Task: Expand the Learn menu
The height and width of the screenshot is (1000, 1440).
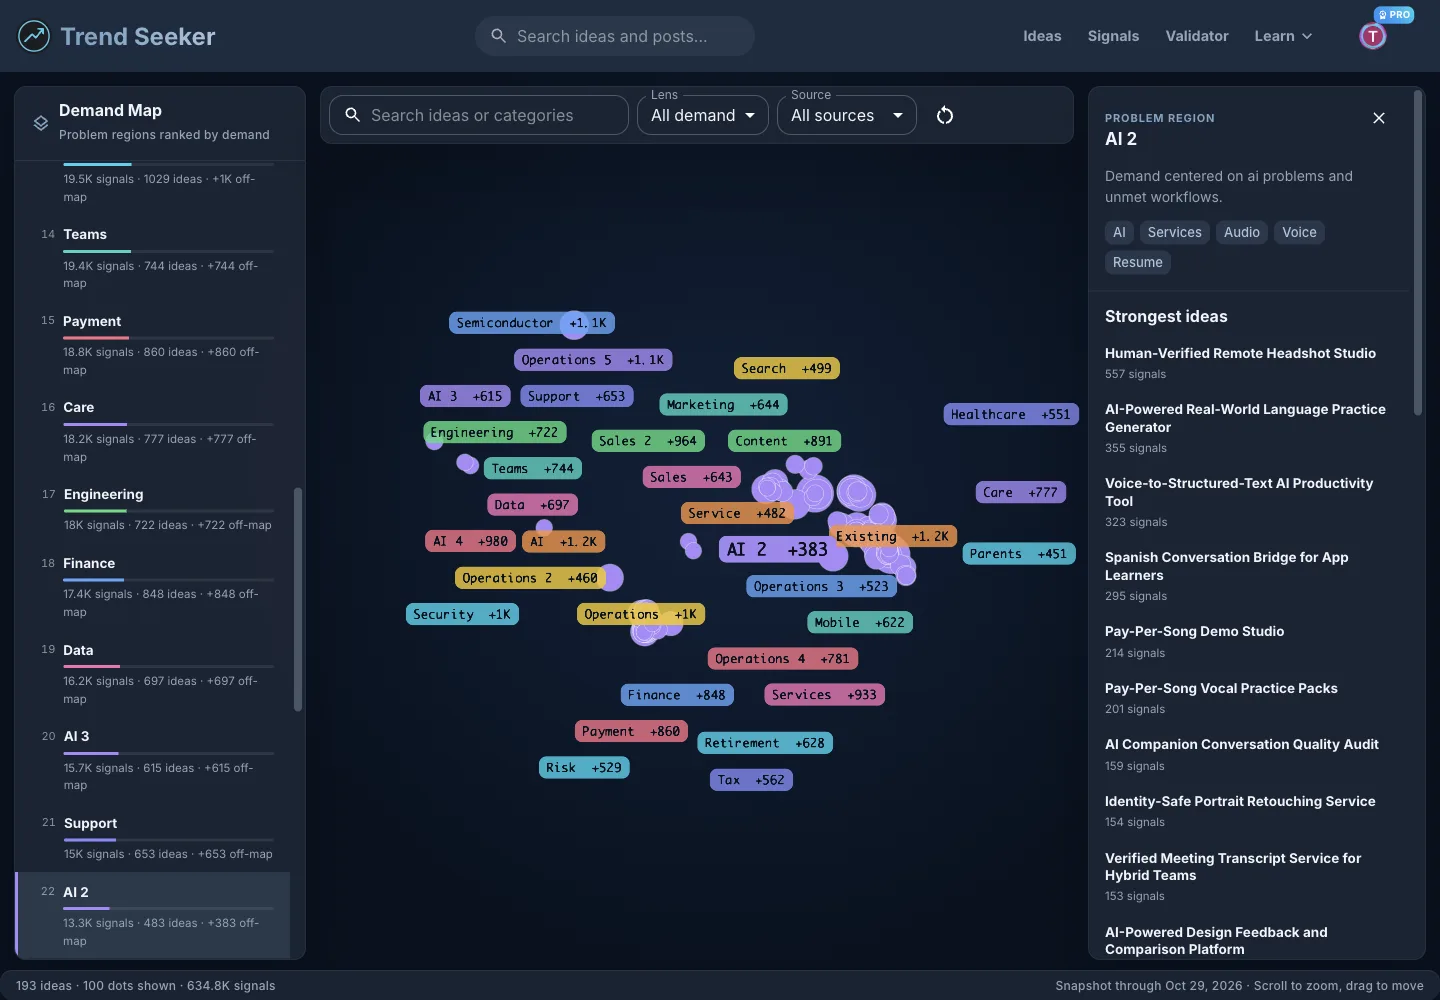Action: pyautogui.click(x=1283, y=36)
